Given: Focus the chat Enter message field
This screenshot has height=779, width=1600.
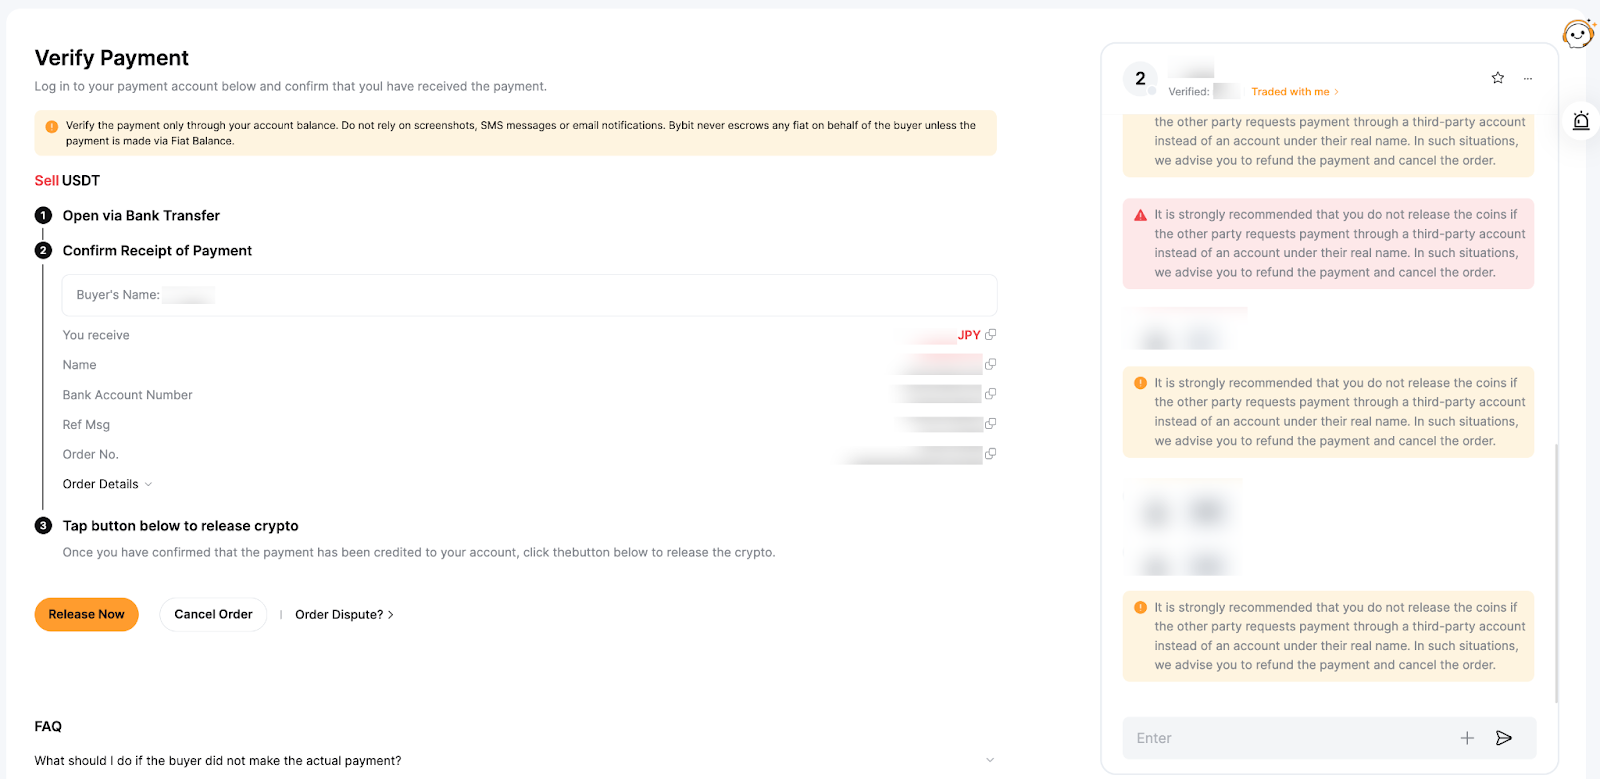Looking at the screenshot, I should click(x=1290, y=738).
